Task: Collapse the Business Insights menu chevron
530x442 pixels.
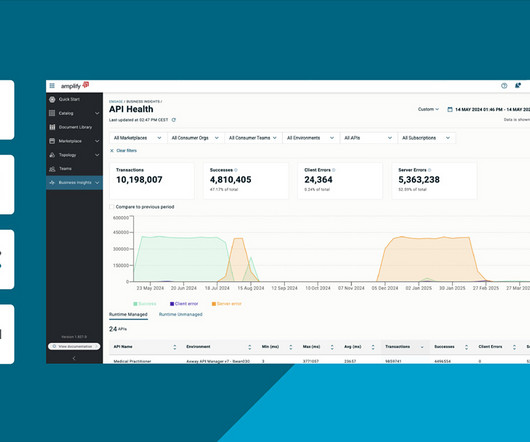Action: [97, 183]
